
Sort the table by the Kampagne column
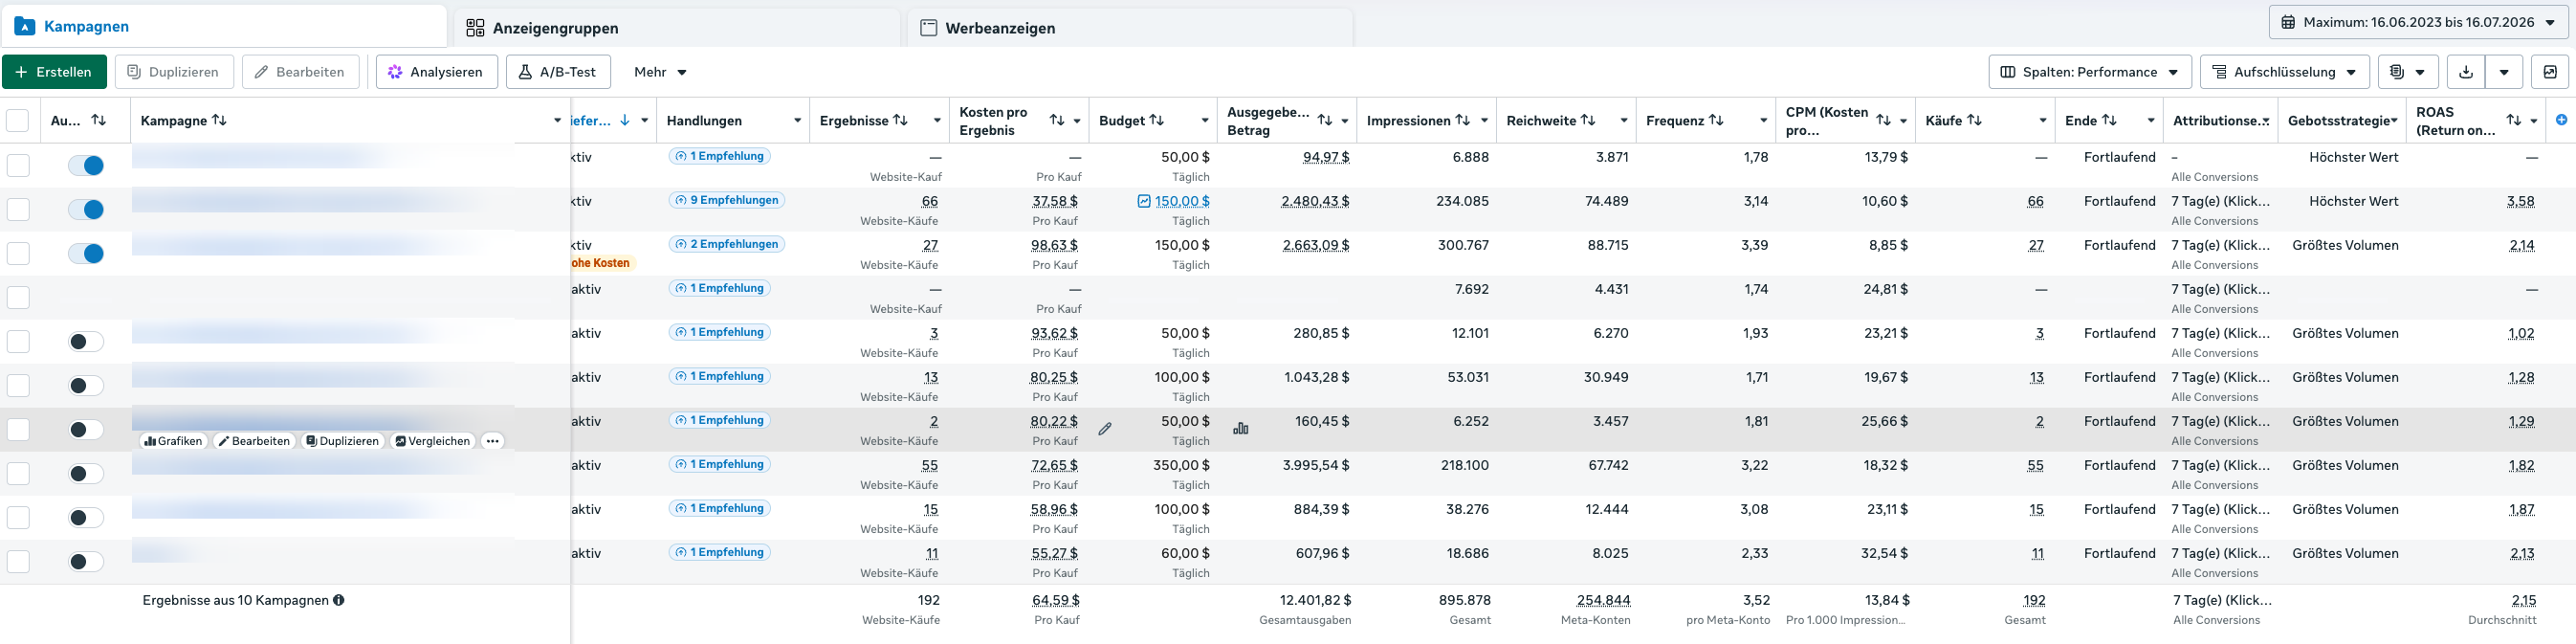pyautogui.click(x=220, y=120)
